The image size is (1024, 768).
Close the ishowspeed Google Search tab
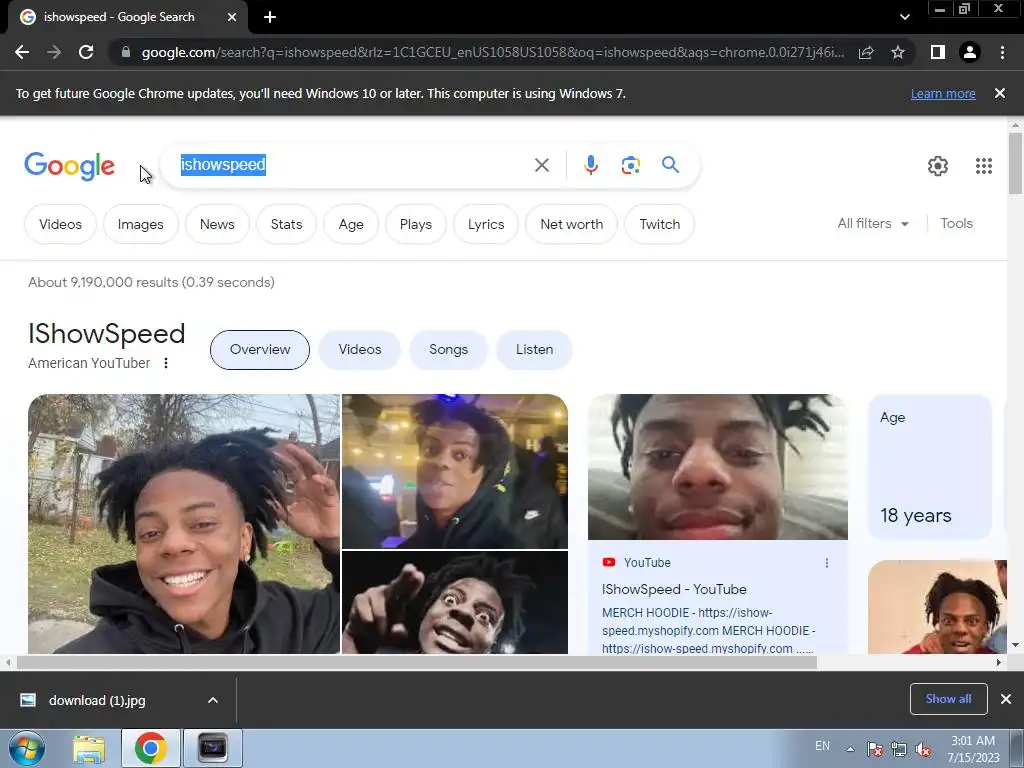(x=232, y=17)
